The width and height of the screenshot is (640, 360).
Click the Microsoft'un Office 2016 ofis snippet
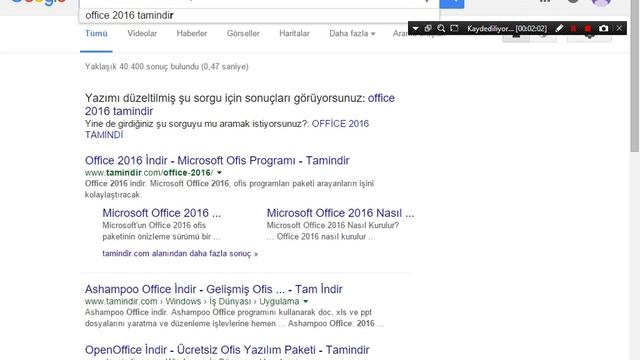coord(161,231)
